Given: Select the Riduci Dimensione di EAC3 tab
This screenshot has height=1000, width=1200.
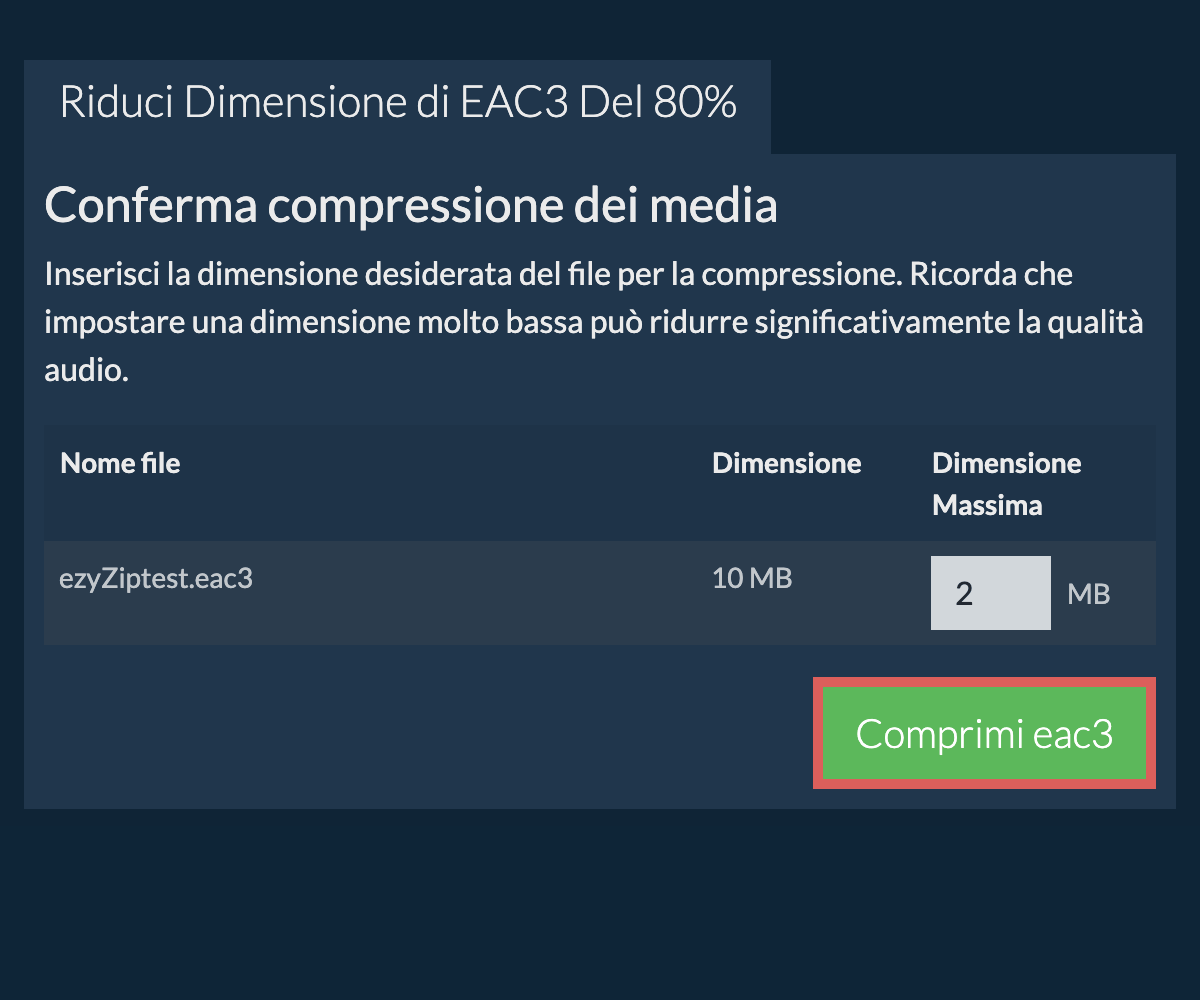Looking at the screenshot, I should pos(398,104).
